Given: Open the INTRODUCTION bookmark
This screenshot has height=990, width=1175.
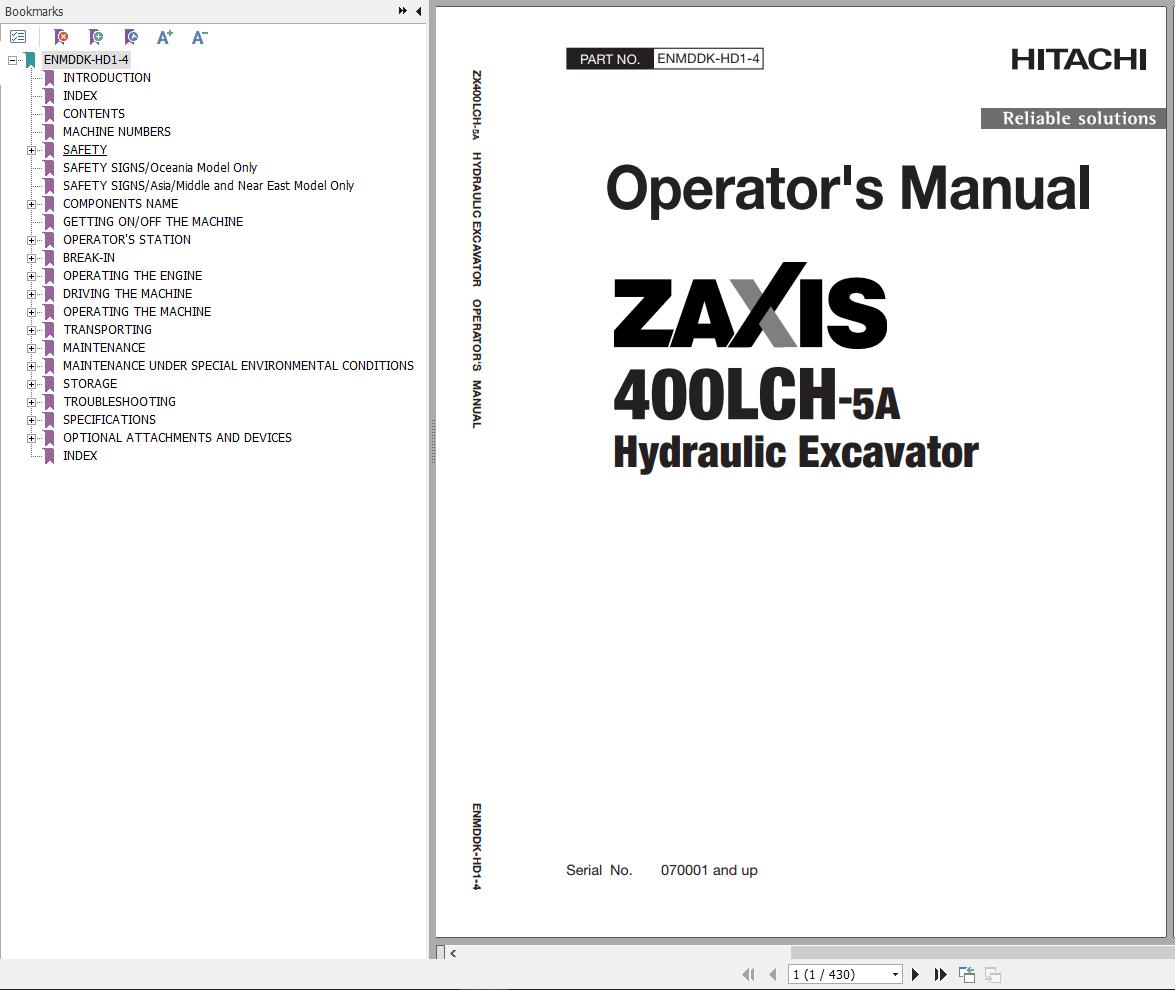Looking at the screenshot, I should pyautogui.click(x=106, y=77).
